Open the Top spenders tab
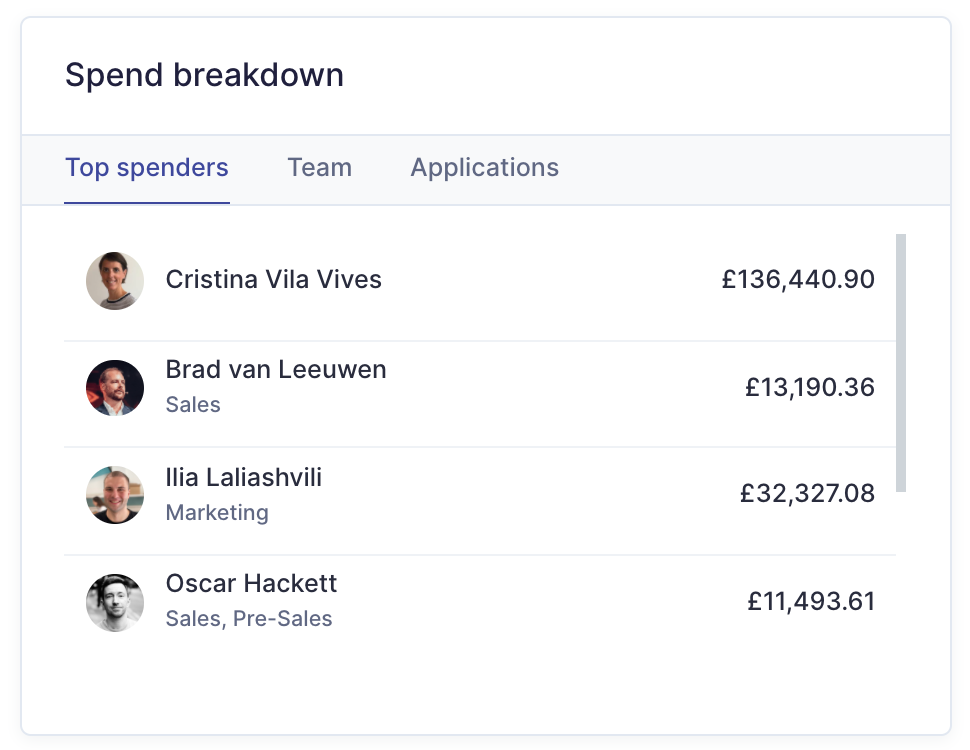This screenshot has width=970, height=750. click(147, 168)
